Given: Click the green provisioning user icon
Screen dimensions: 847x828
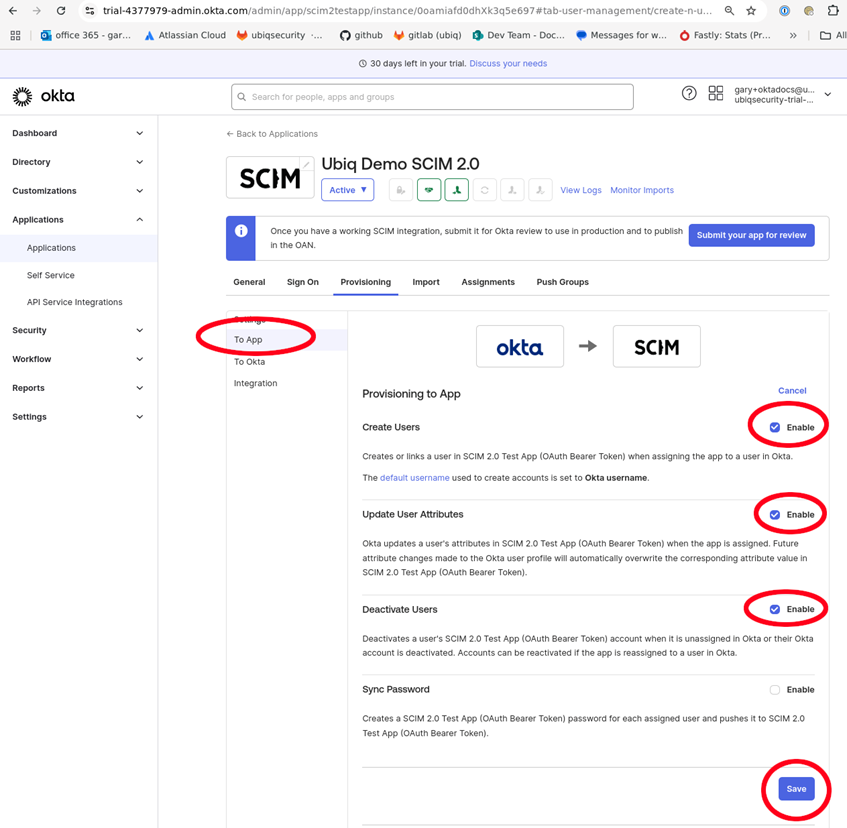Looking at the screenshot, I should point(456,190).
